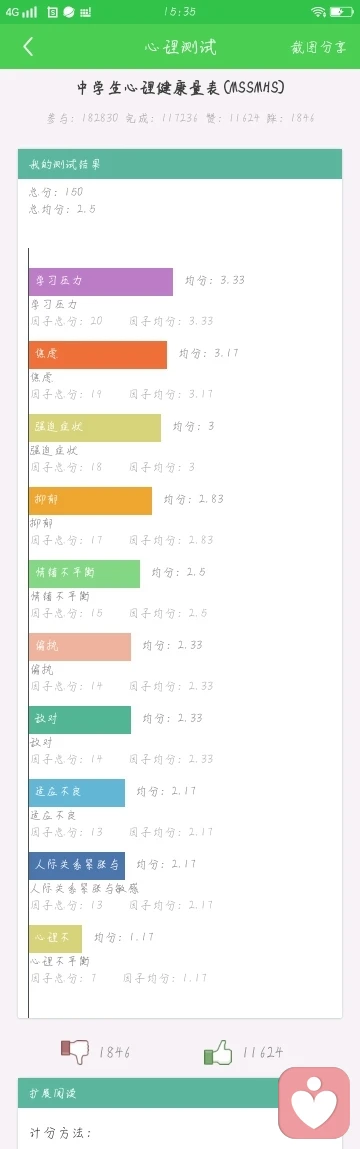
Task: Select the amber 抑郁 bar
Action: (91, 500)
